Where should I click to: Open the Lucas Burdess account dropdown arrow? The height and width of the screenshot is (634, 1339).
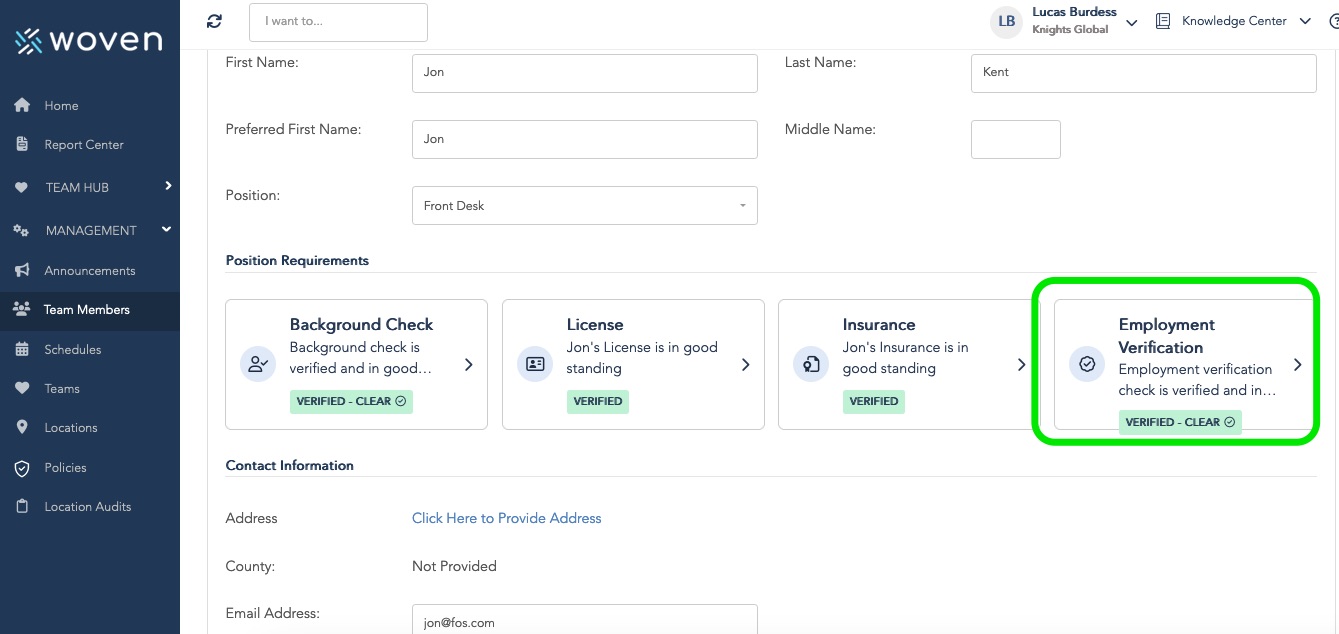[1132, 22]
